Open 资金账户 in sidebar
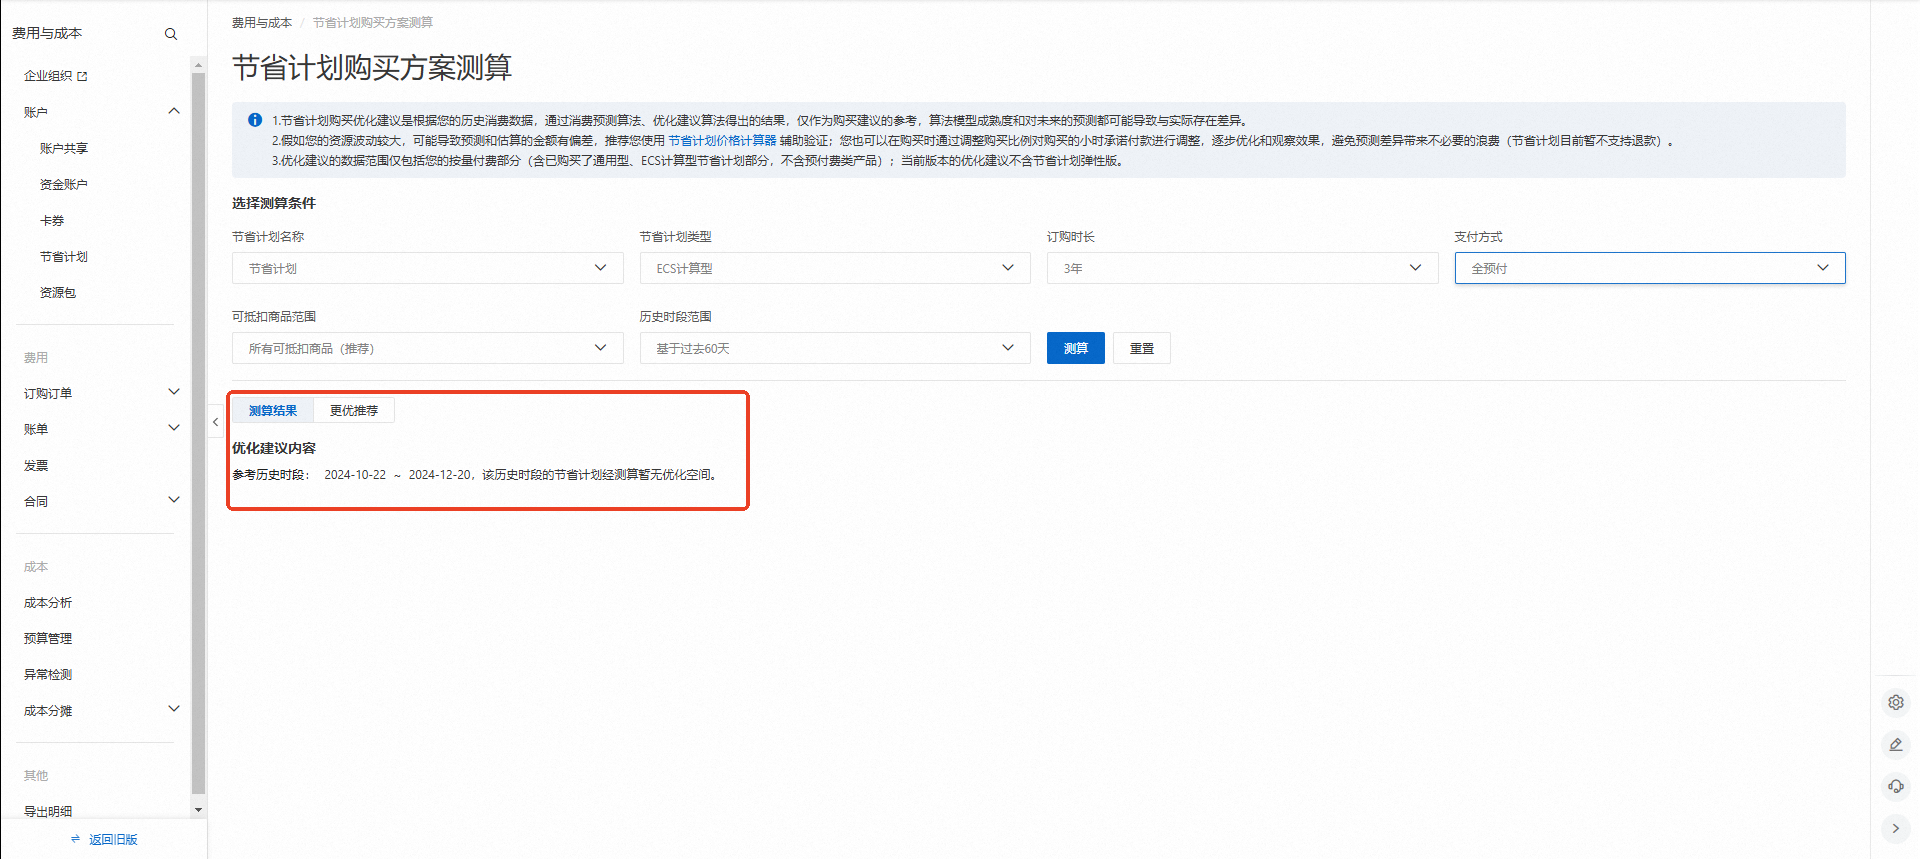 pos(64,184)
